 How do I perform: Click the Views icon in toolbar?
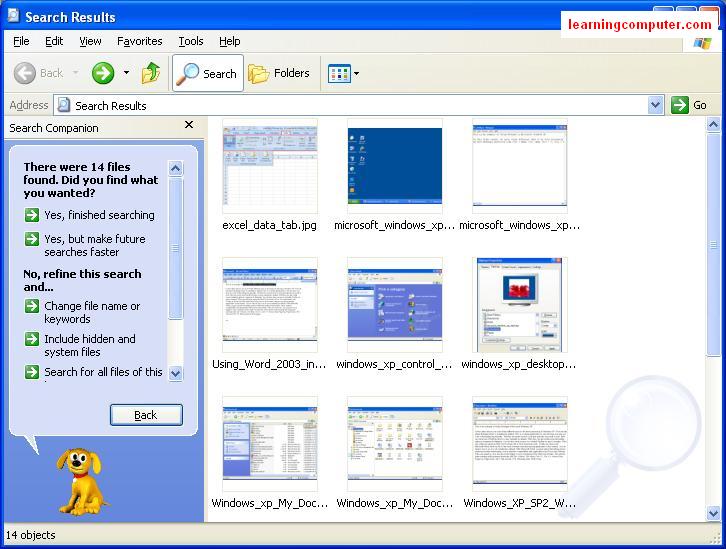[339, 73]
